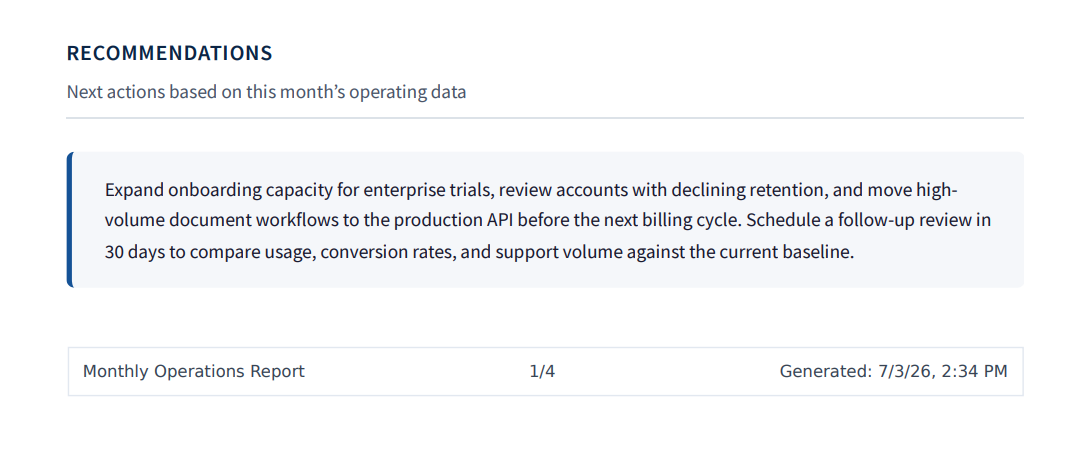The width and height of the screenshot is (1092, 450).
Task: Click the blue accent bar of the callout
Action: click(x=70, y=219)
